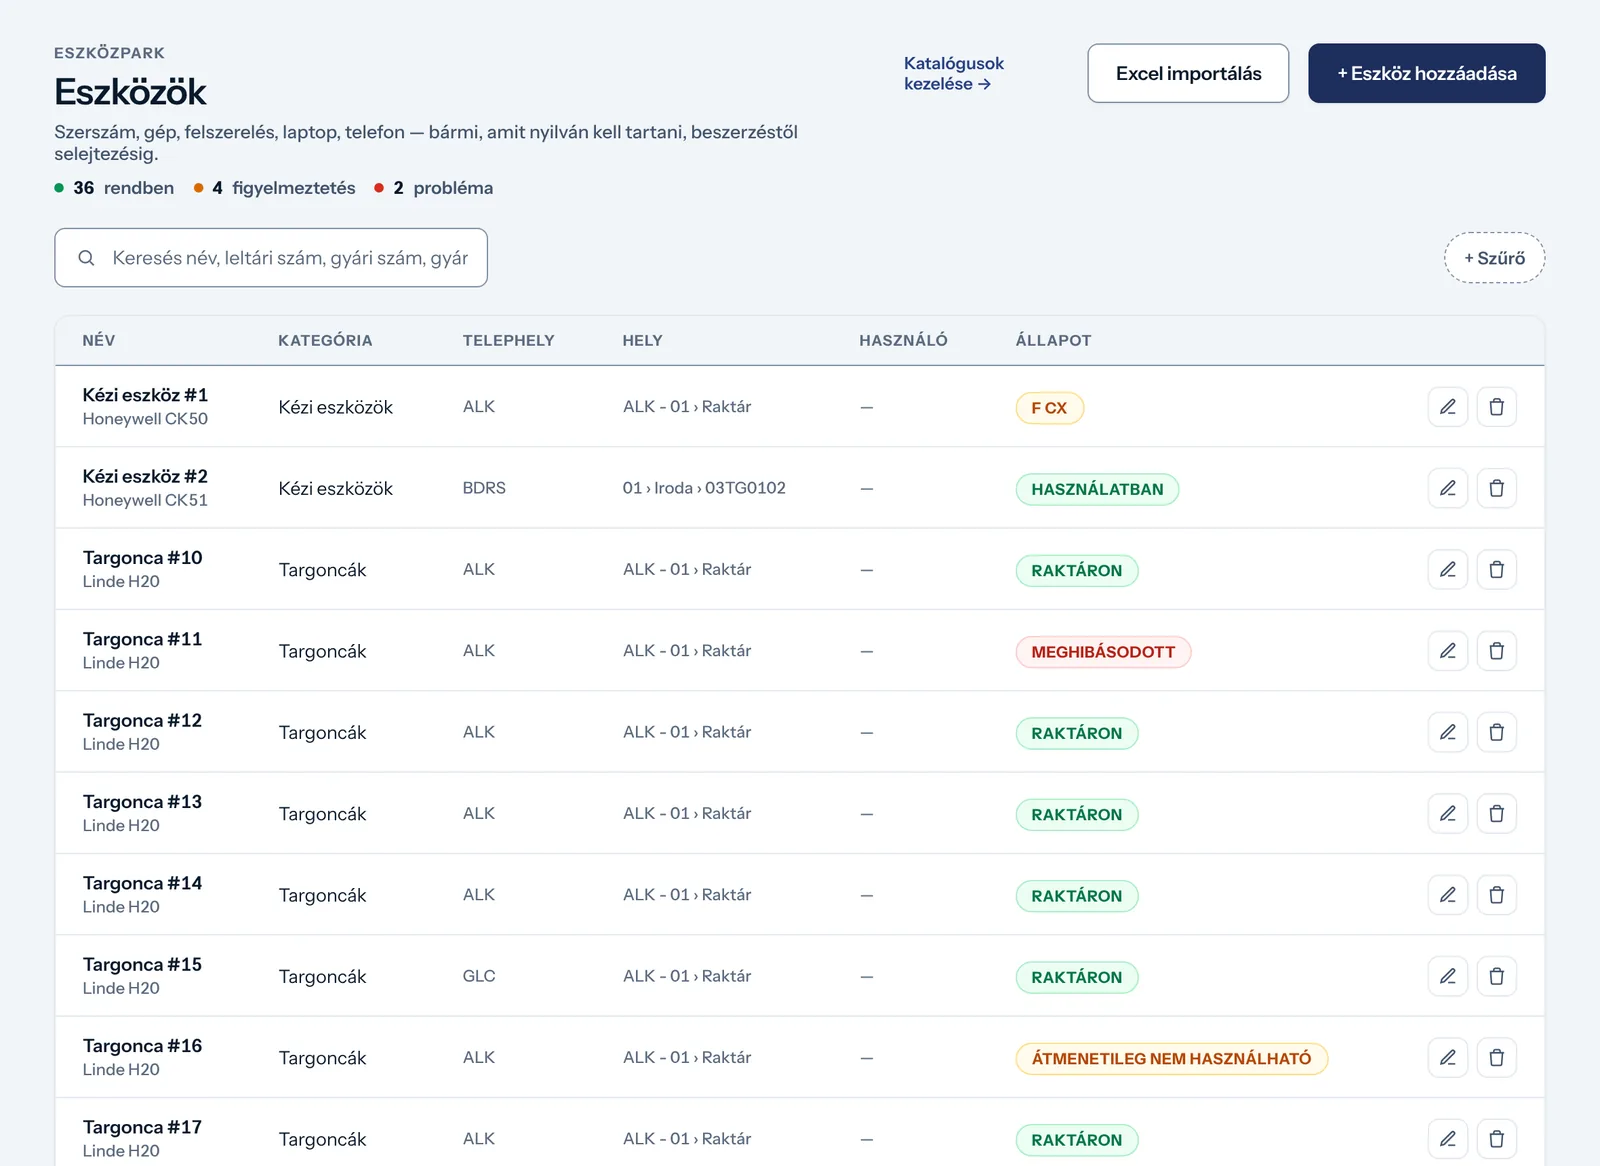Click the MEGHIBÁSODOTT status badge
This screenshot has height=1166, width=1600.
coord(1103,652)
